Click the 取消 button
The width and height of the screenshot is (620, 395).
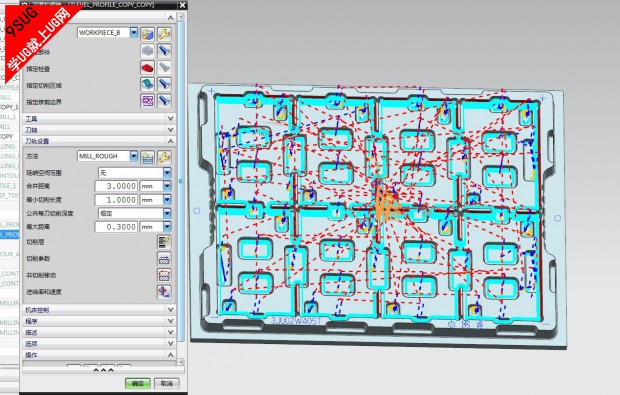pyautogui.click(x=166, y=383)
